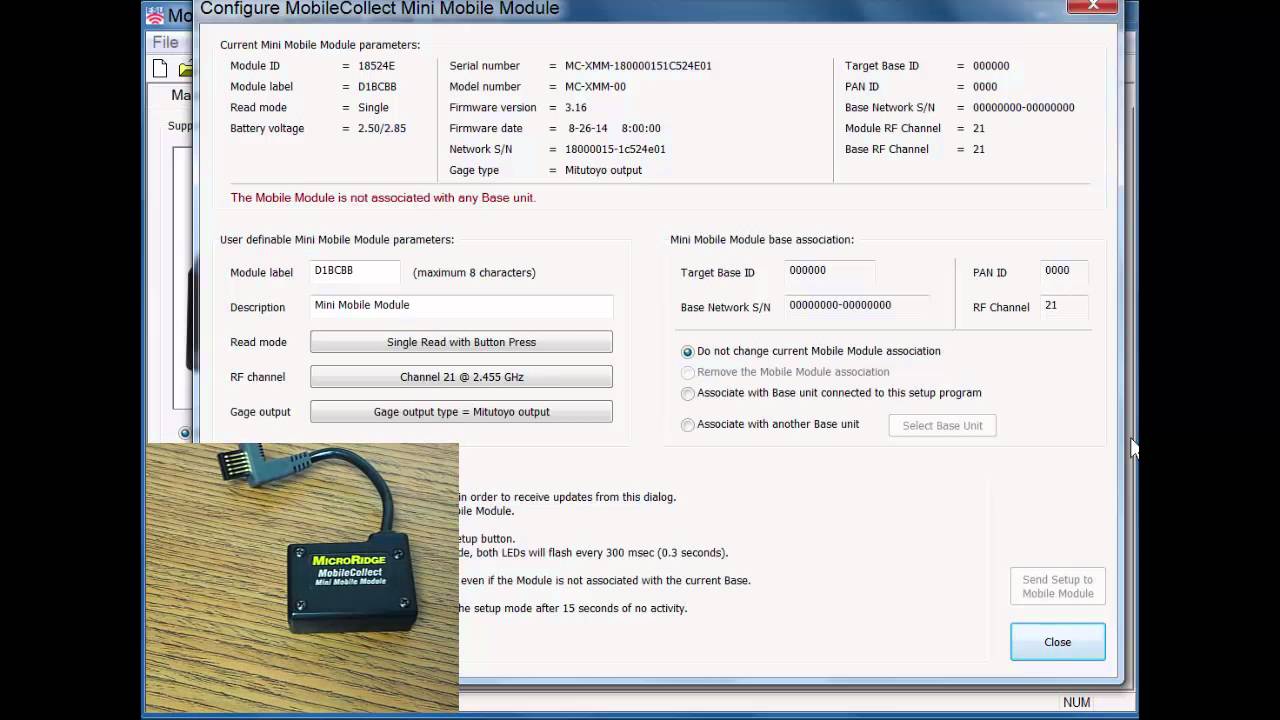The width and height of the screenshot is (1280, 720).
Task: Click the 'Select Base Unit' button
Action: pyautogui.click(x=942, y=426)
